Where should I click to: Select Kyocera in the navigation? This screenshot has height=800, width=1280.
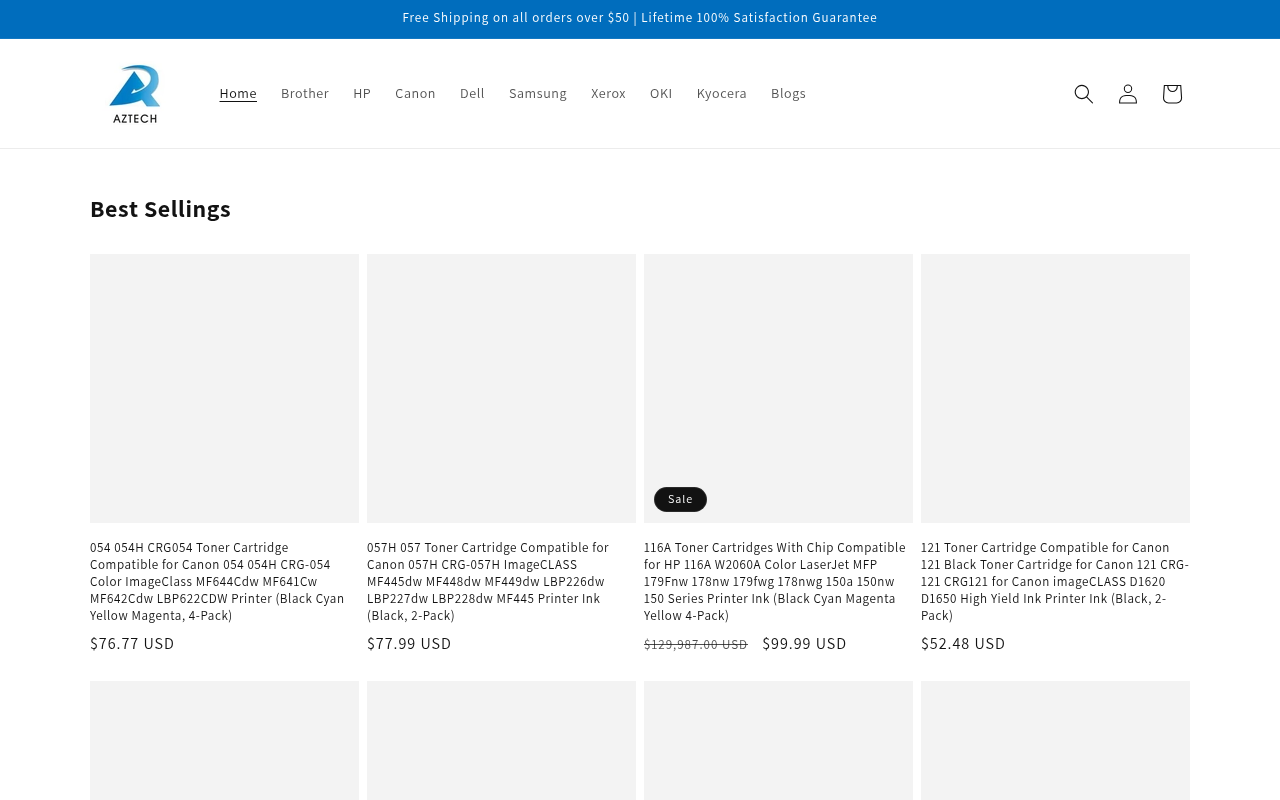722,93
